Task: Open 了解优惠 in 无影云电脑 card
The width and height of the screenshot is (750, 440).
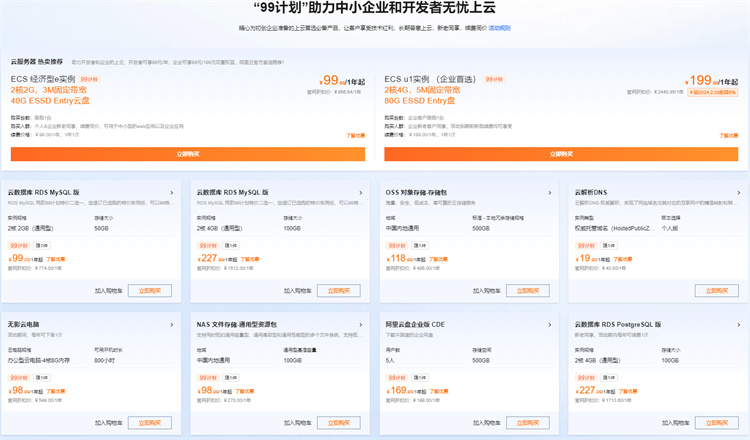Action: 55,391
